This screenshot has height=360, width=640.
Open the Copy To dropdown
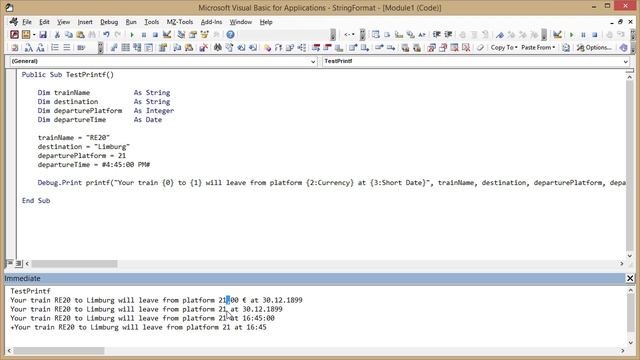click(504, 48)
